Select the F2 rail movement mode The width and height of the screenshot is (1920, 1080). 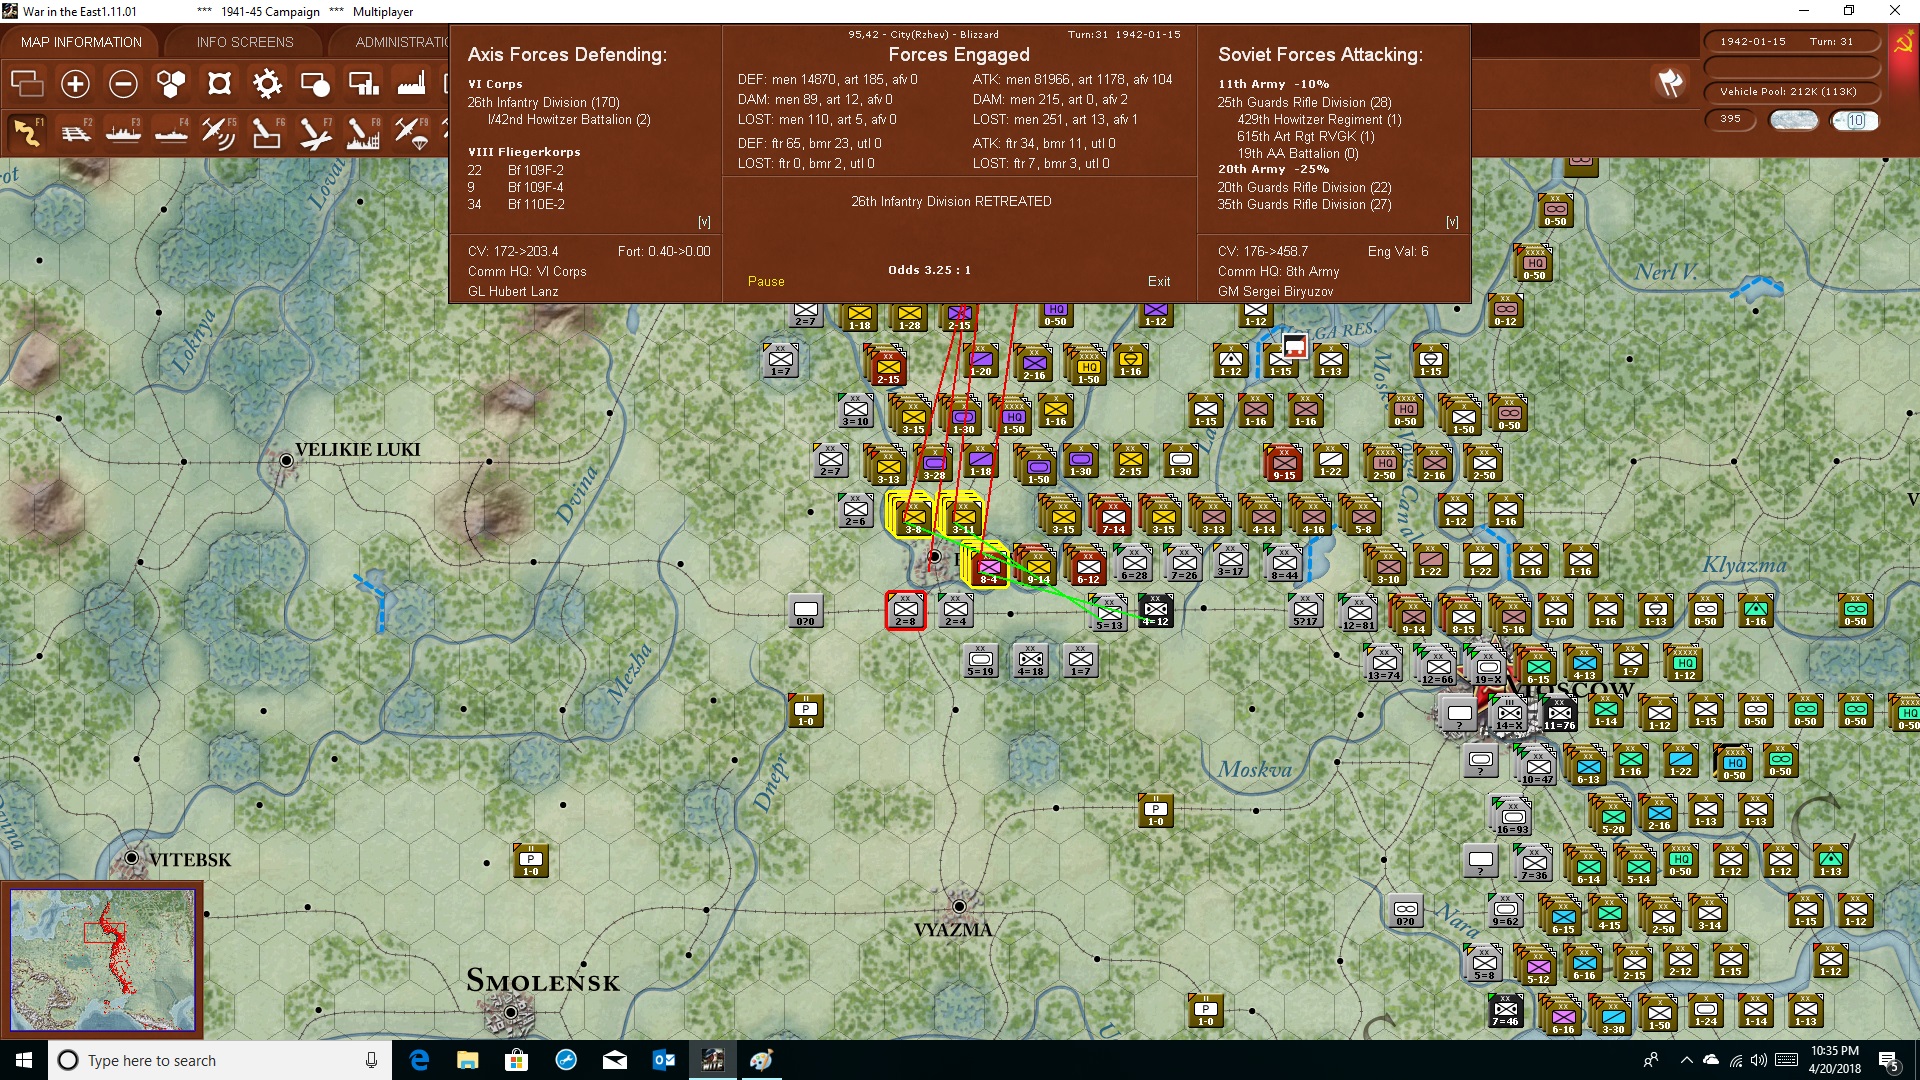pos(75,132)
